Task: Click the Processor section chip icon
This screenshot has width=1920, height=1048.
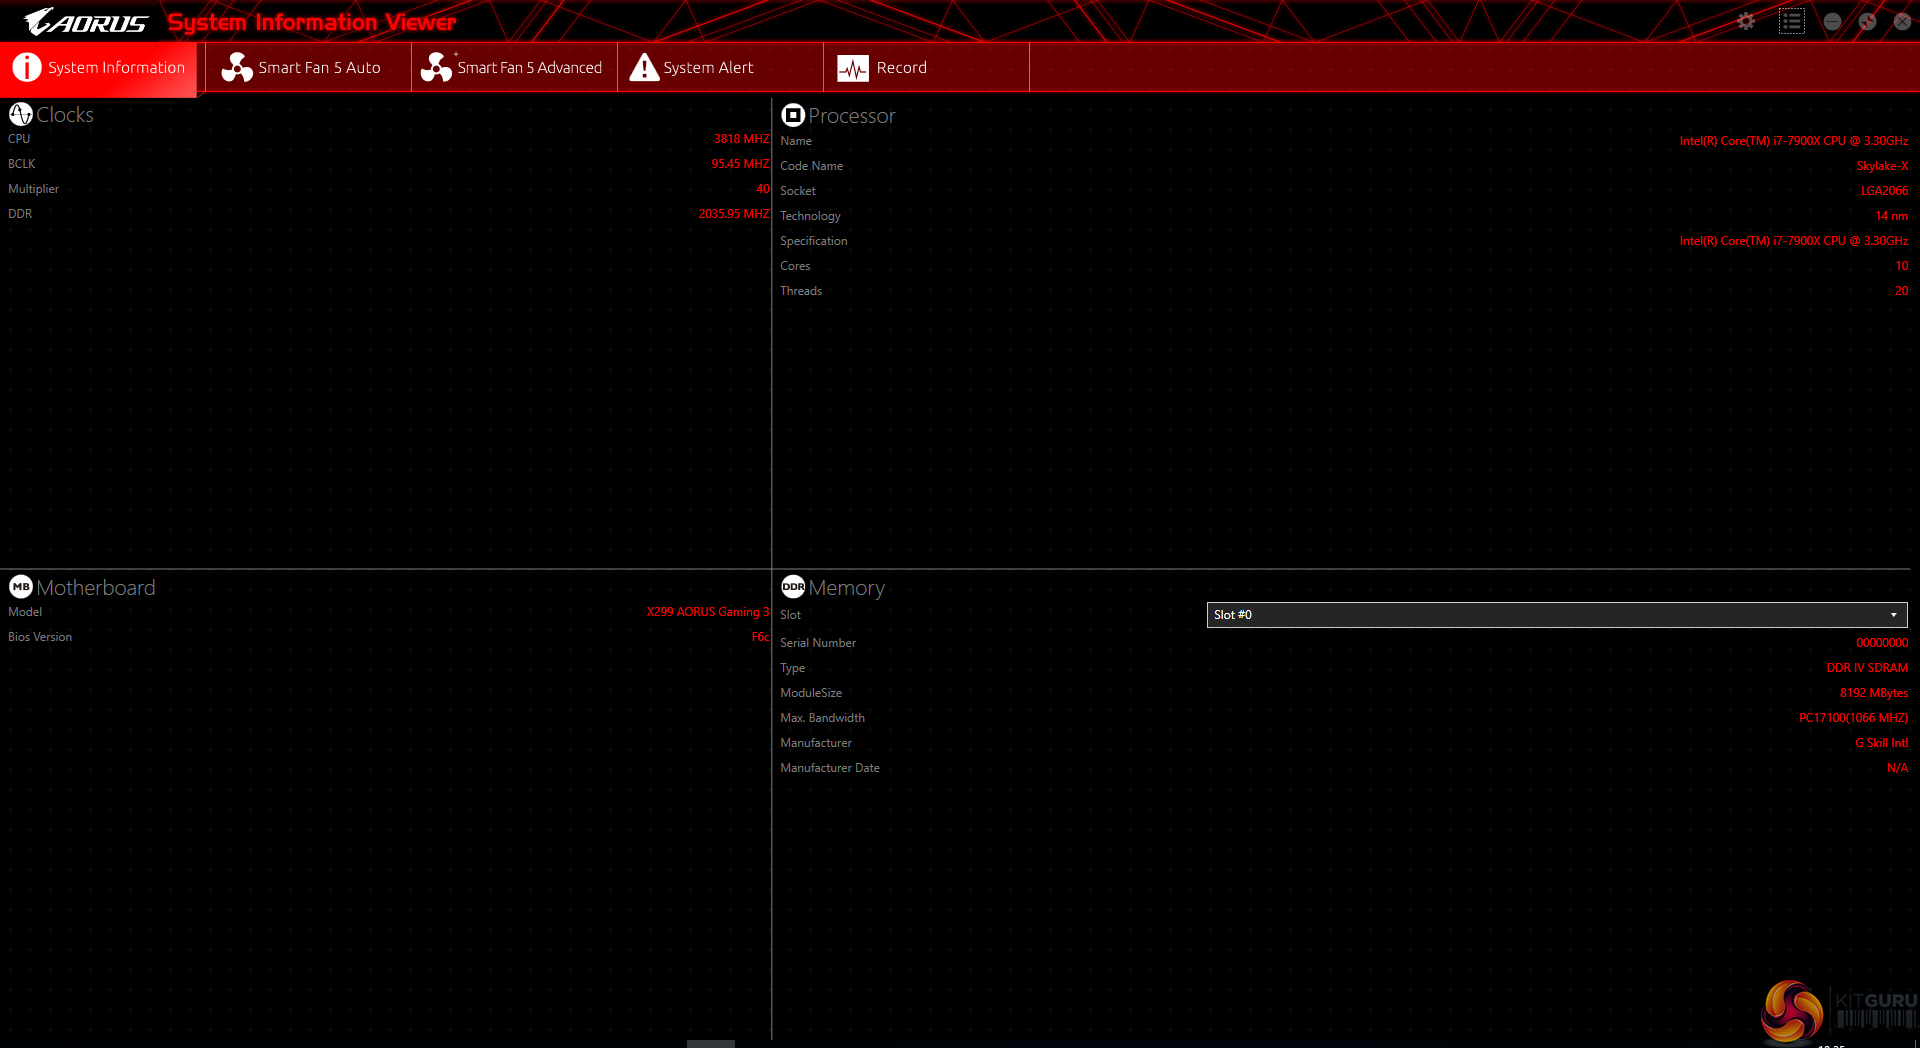Action: [793, 115]
